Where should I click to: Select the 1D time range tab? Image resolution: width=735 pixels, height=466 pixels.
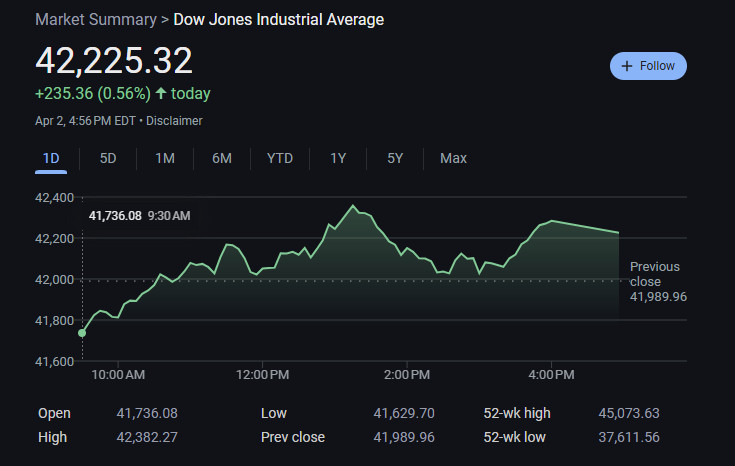point(51,158)
